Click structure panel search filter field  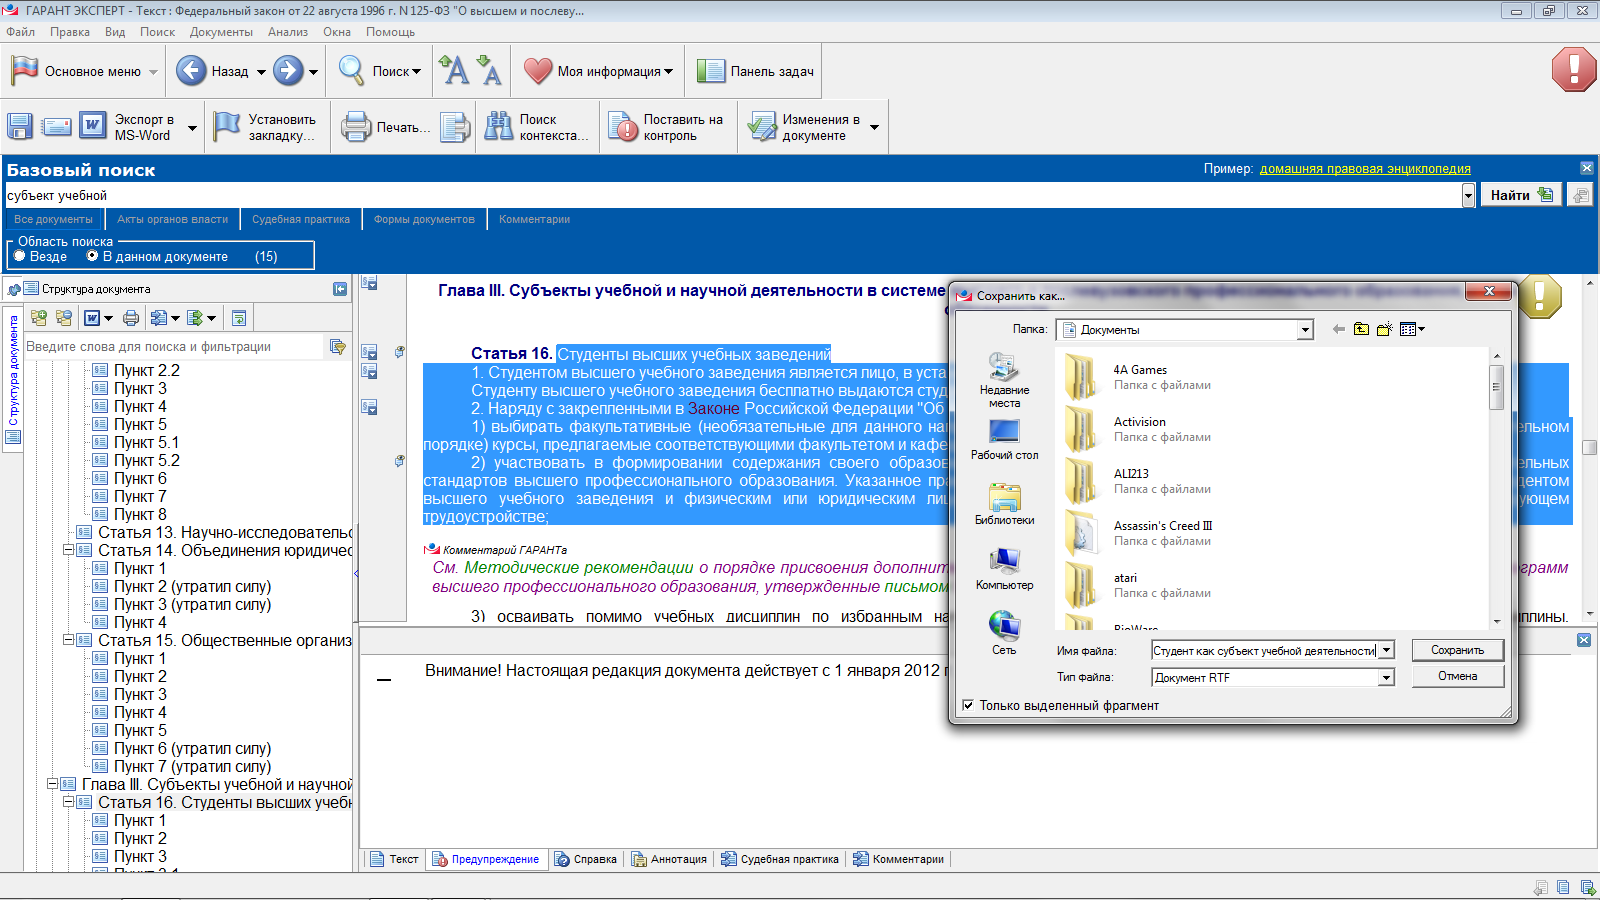click(x=176, y=346)
